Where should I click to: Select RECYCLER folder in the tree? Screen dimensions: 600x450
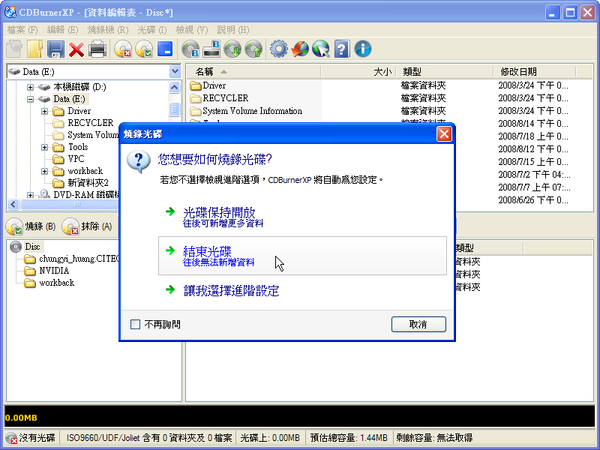pyautogui.click(x=91, y=123)
